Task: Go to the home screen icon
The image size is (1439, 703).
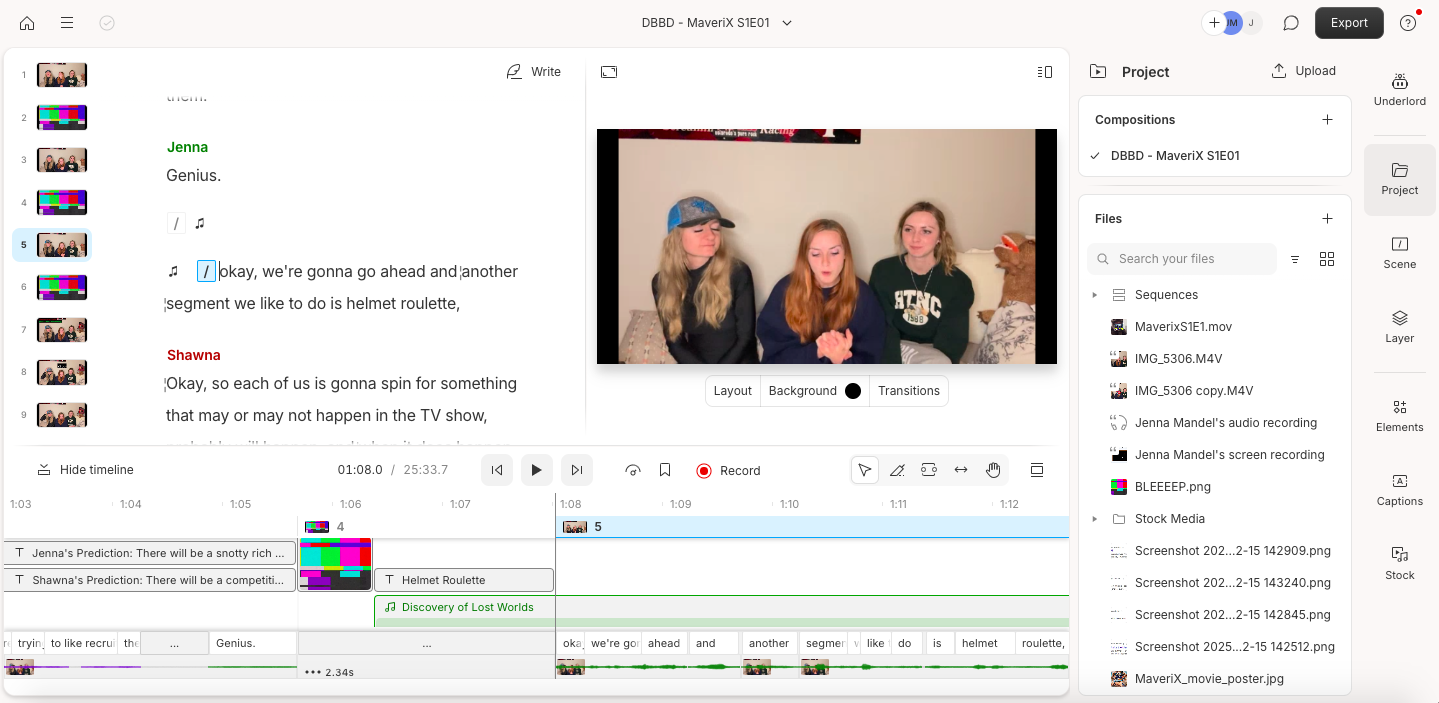Action: tap(27, 23)
